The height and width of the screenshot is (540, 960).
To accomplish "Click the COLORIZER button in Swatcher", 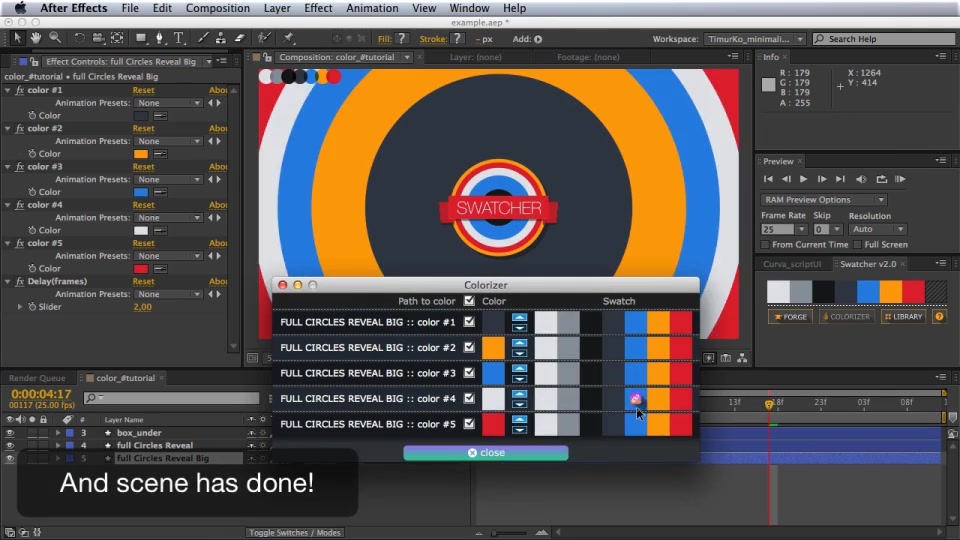I will pyautogui.click(x=846, y=317).
